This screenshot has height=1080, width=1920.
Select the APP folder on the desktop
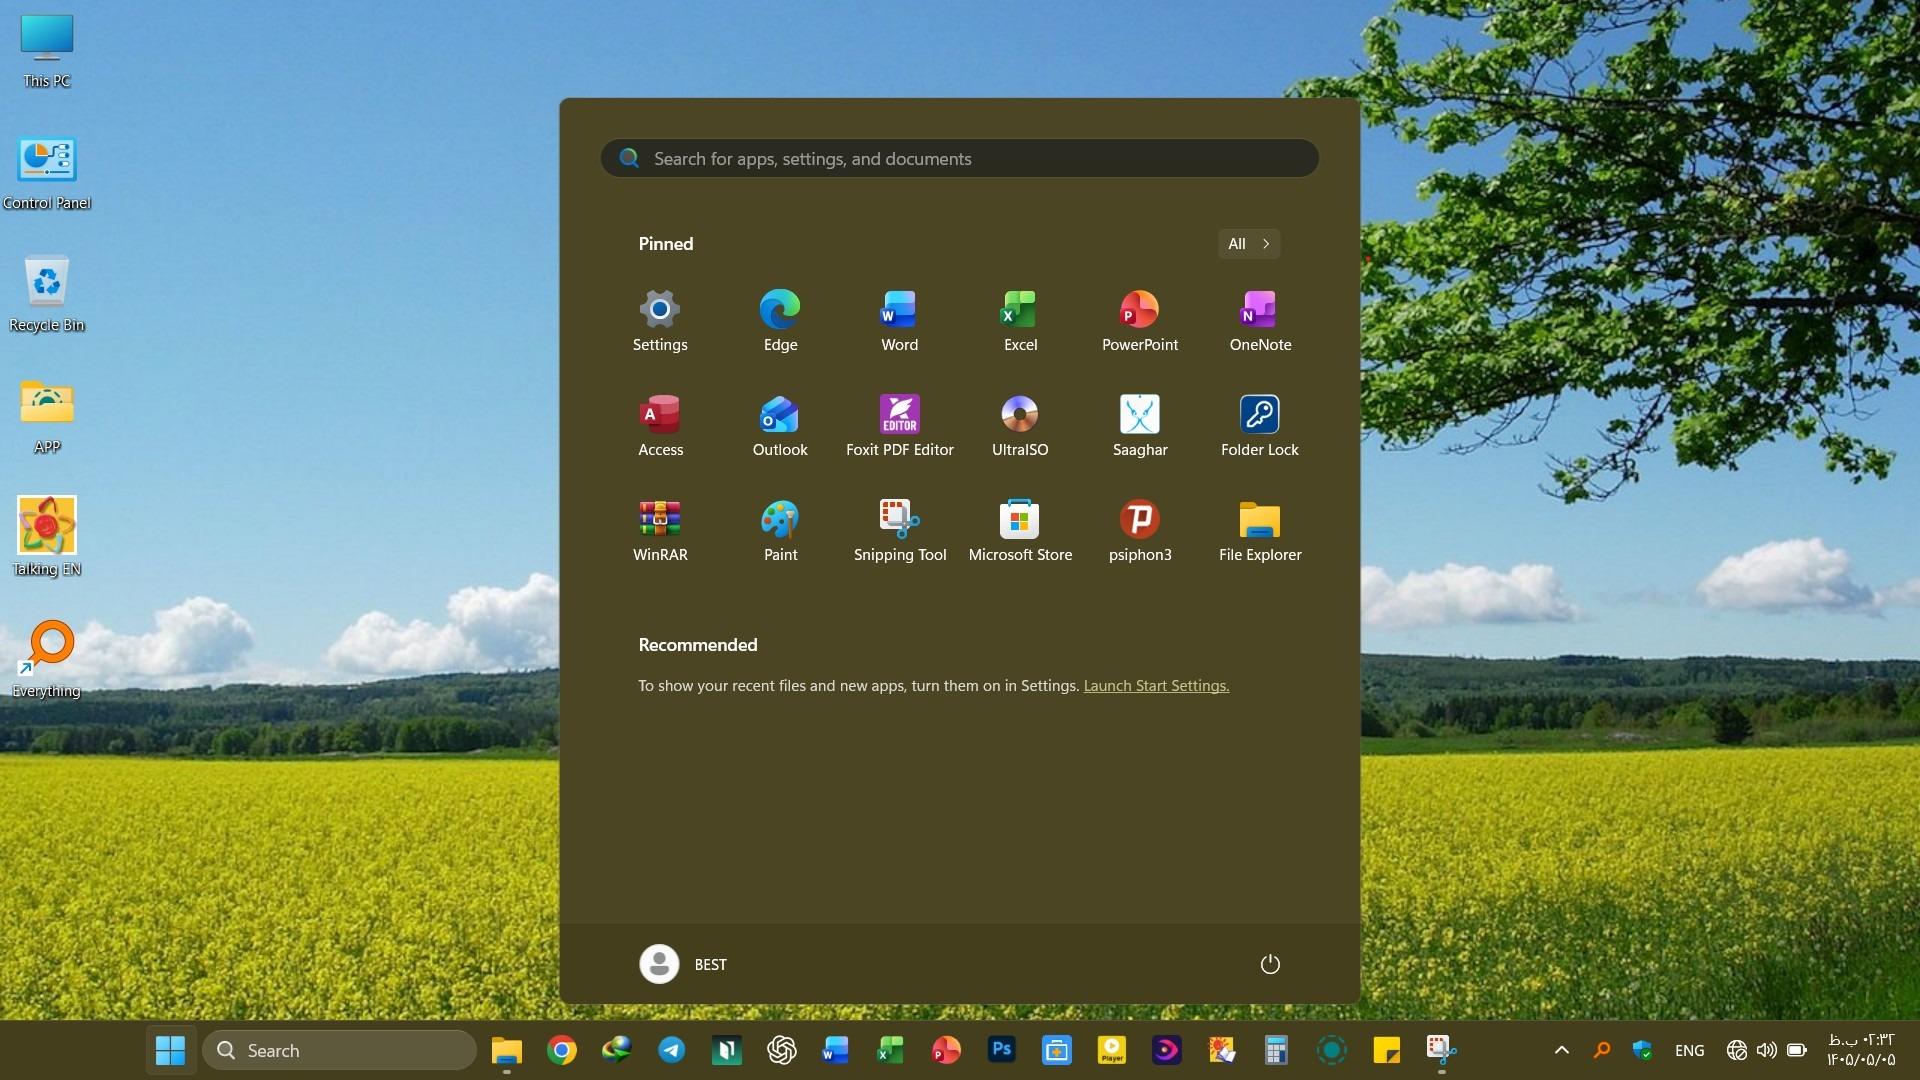[47, 417]
